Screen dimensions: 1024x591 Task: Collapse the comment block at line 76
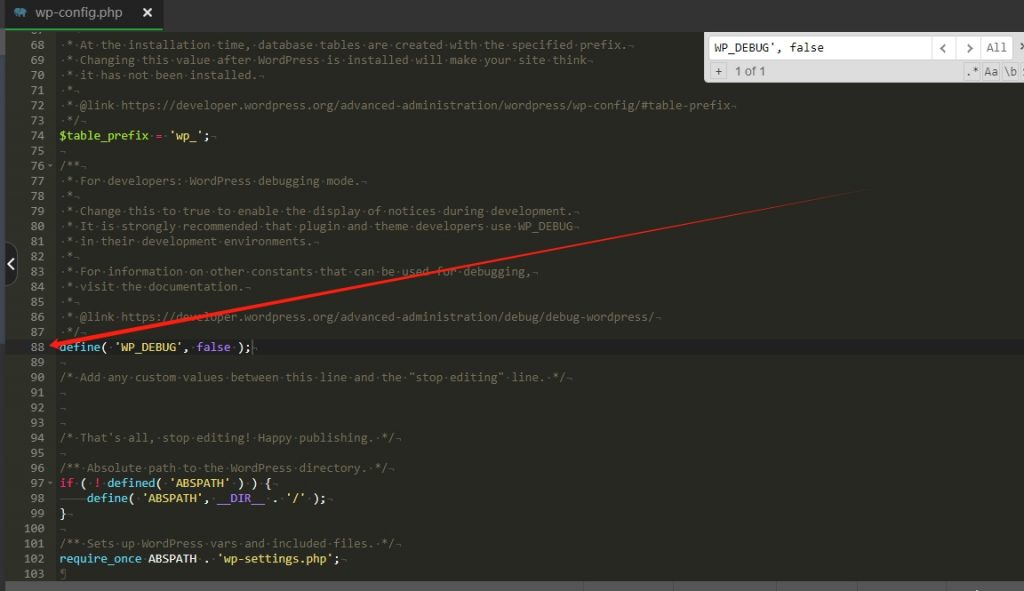(50, 166)
